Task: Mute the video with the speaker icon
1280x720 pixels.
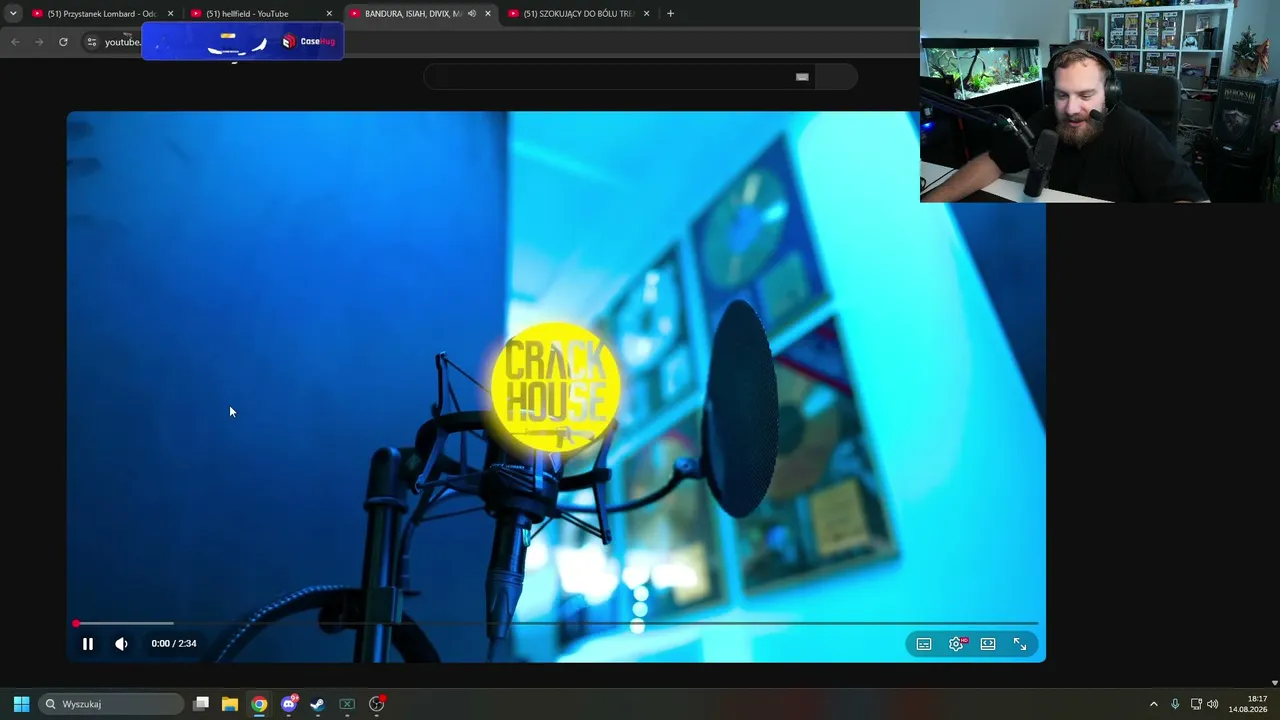Action: coord(121,644)
